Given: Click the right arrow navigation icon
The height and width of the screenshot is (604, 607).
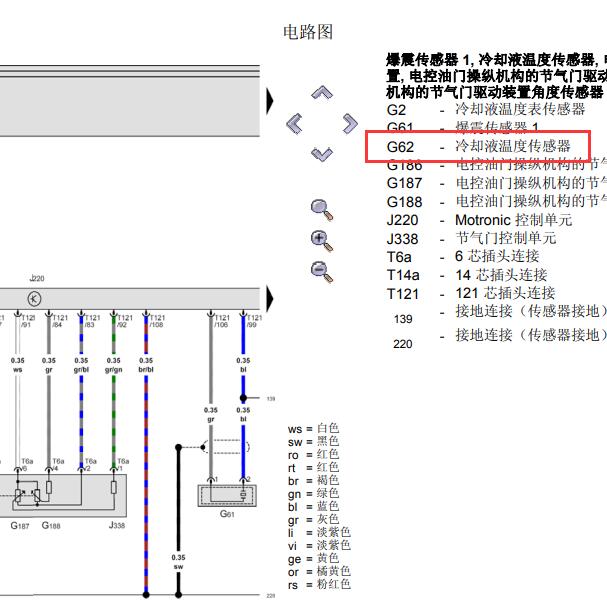Looking at the screenshot, I should point(350,124).
